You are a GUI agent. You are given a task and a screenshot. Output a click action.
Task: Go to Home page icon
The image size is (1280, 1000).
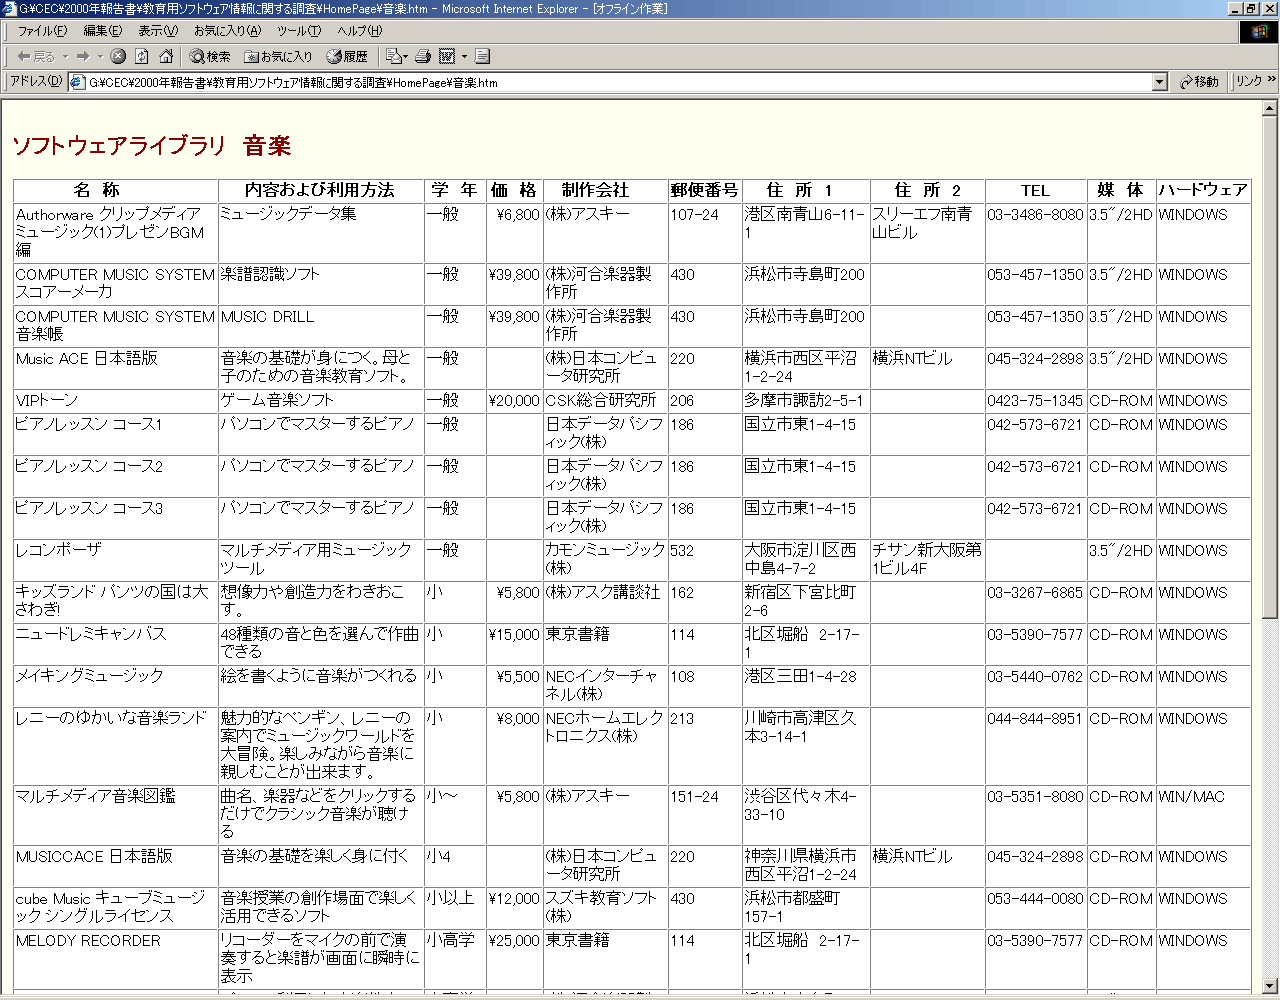[x=166, y=56]
